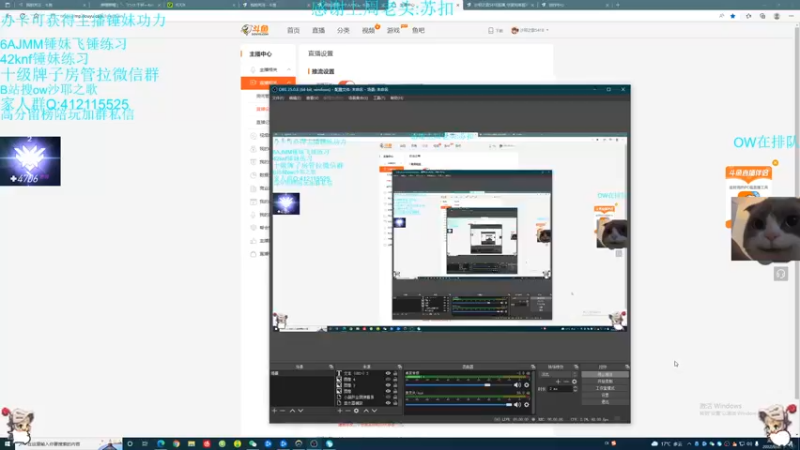Viewport: 800px width, 450px height.
Task: Open Microsoft Edge from the taskbar
Action: pos(161,444)
